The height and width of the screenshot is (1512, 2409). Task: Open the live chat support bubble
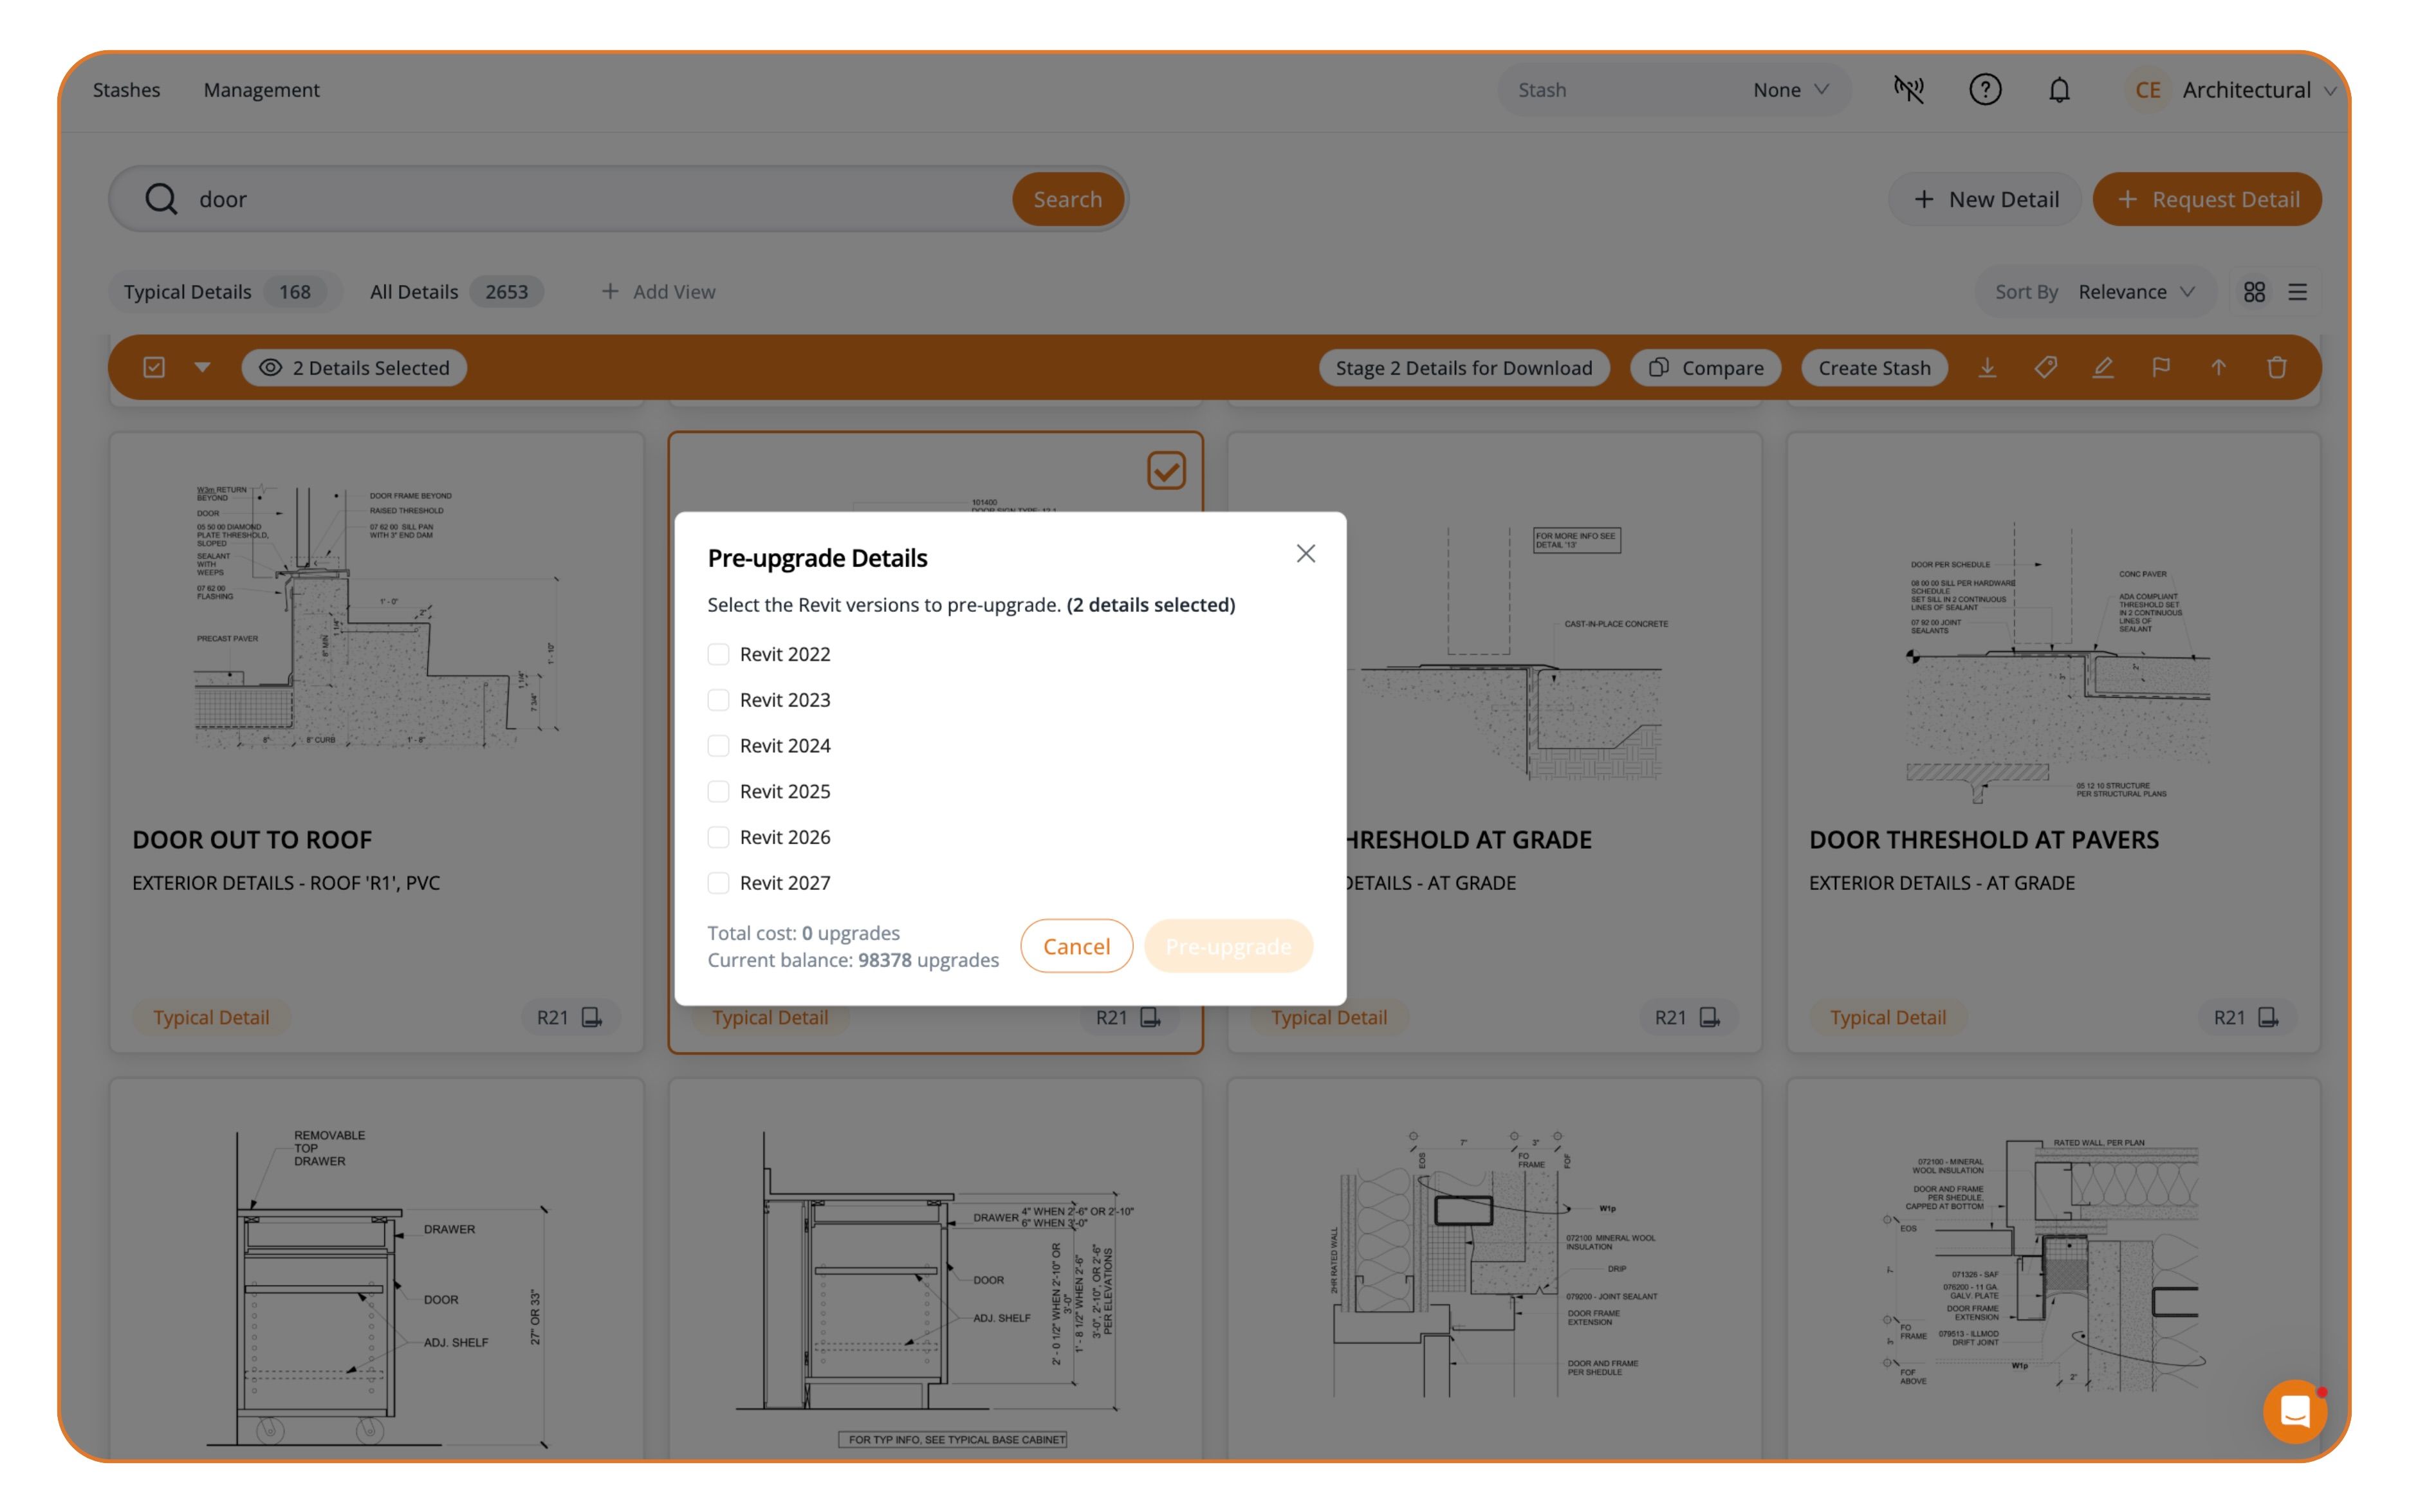pyautogui.click(x=2294, y=1411)
